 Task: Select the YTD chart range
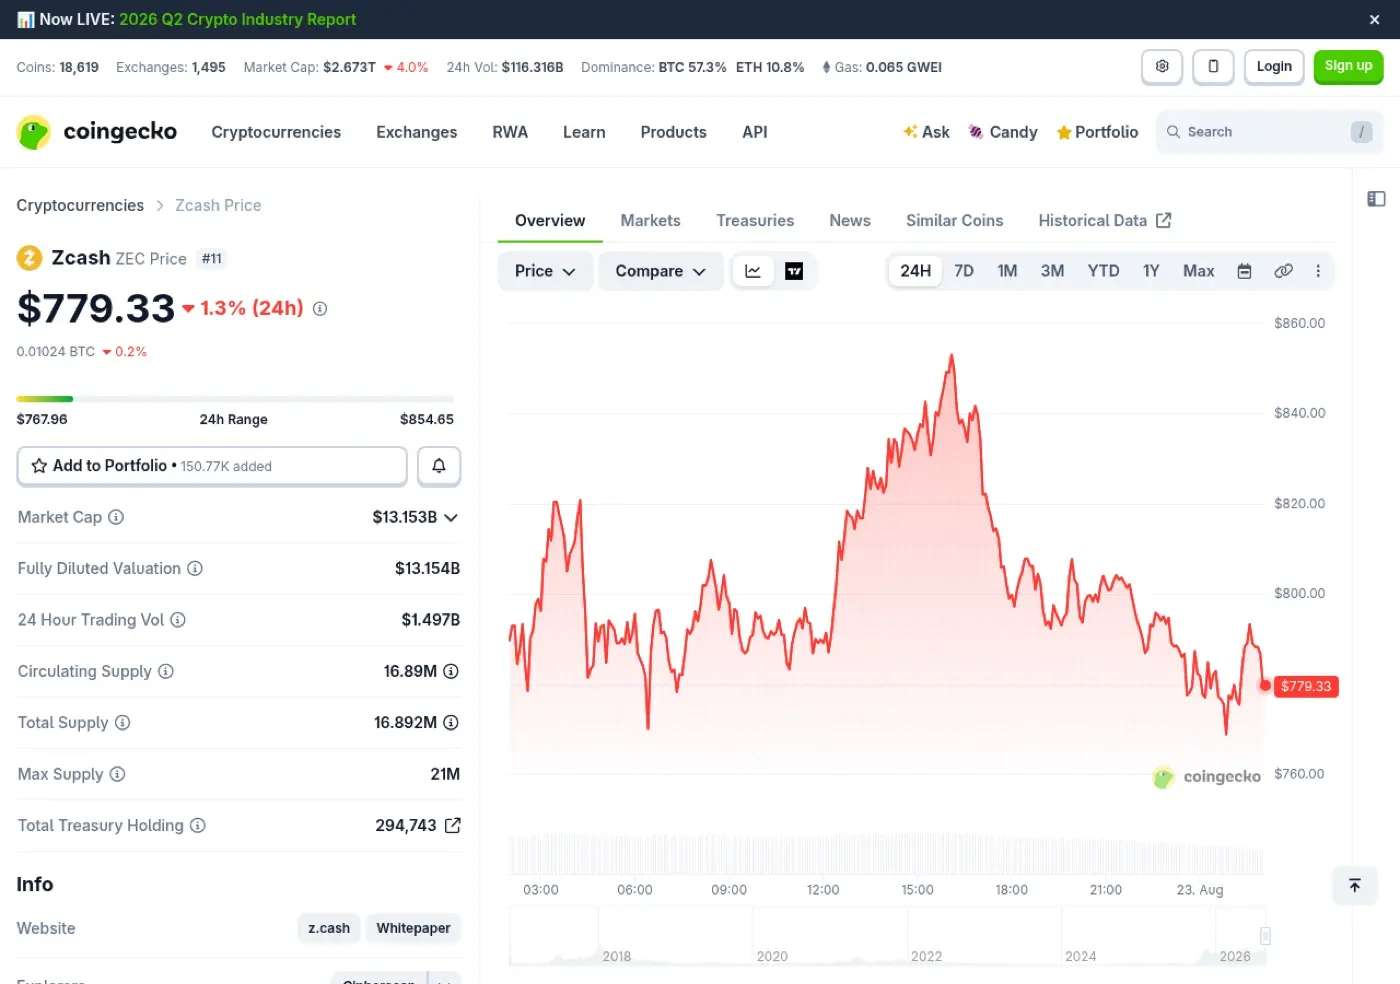(1103, 271)
